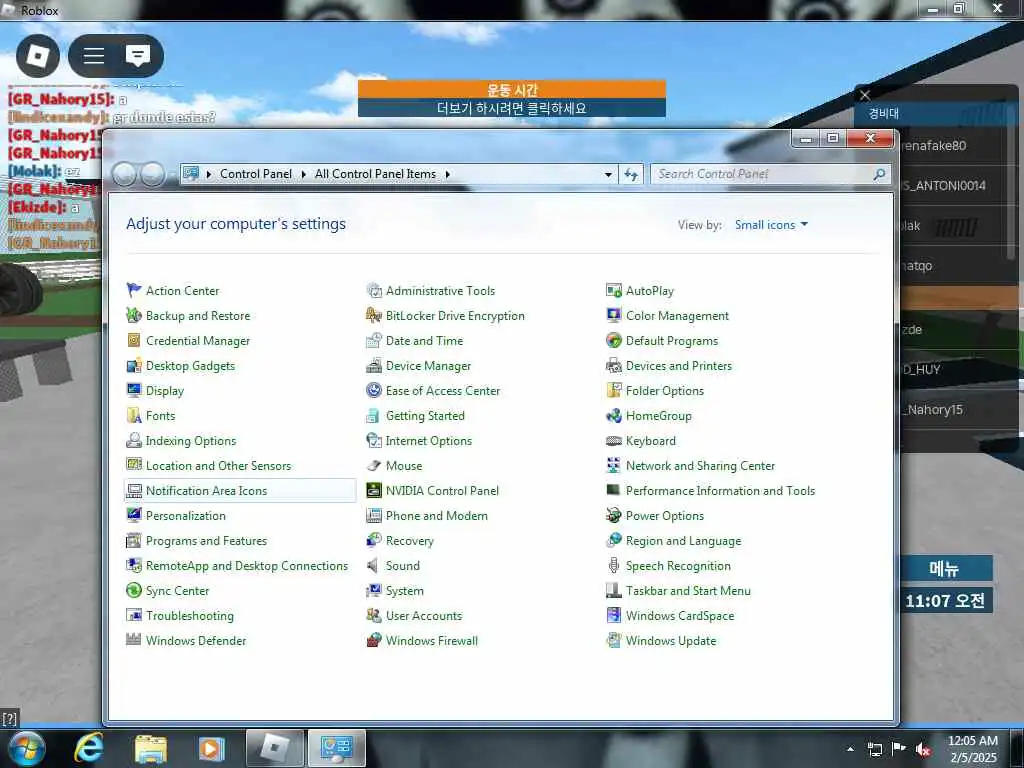Viewport: 1024px width, 768px height.
Task: Open the Taskbar and Start Menu link
Action: pyautogui.click(x=688, y=590)
